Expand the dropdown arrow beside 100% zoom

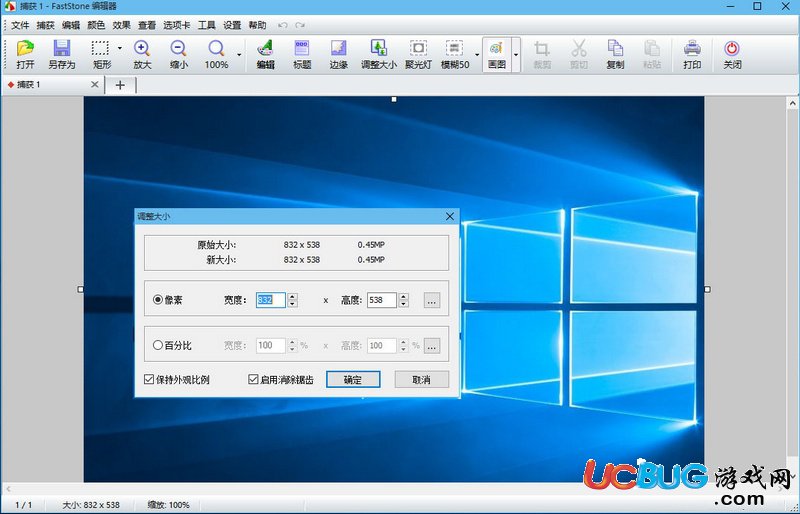click(x=239, y=54)
